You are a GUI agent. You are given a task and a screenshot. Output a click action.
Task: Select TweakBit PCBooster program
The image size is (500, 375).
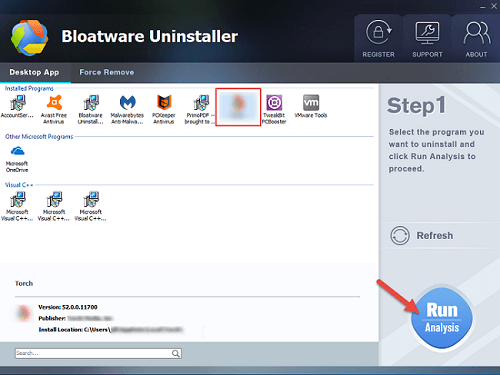pos(274,109)
